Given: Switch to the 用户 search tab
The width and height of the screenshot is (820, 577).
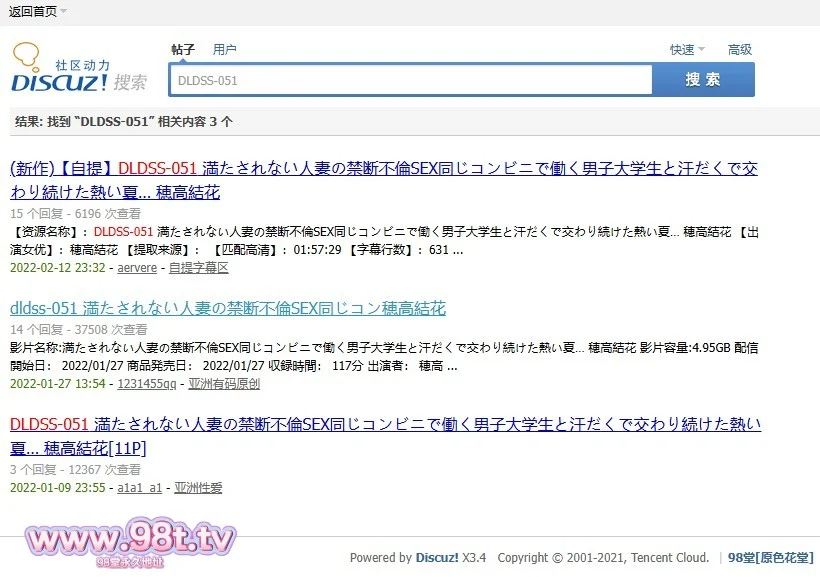Looking at the screenshot, I should click(225, 49).
